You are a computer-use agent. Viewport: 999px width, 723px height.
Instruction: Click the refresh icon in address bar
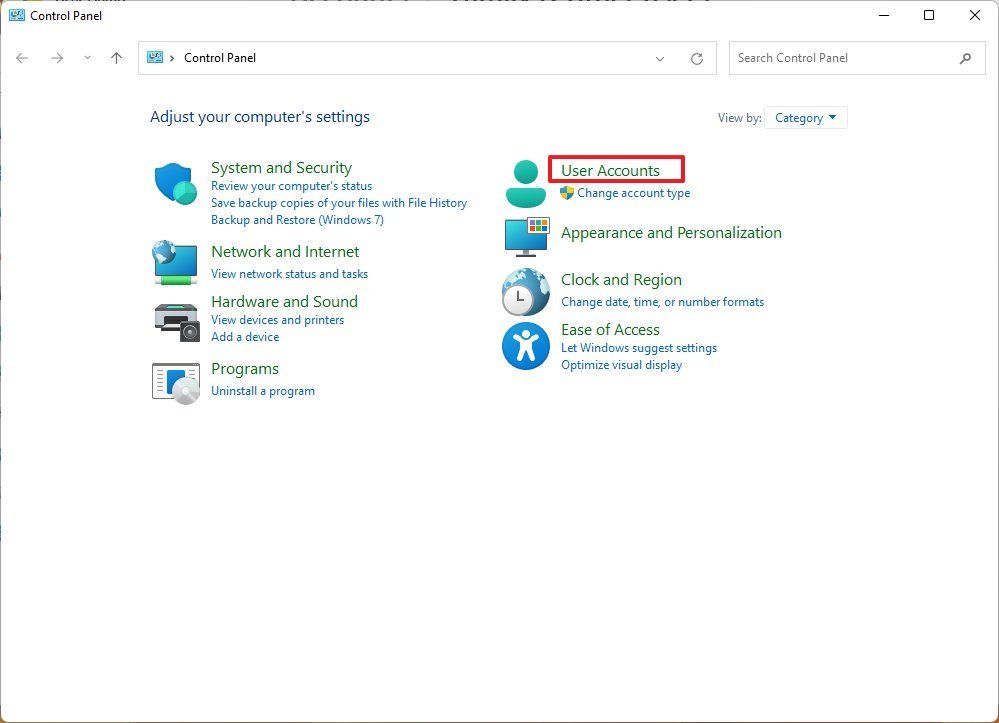pos(697,58)
